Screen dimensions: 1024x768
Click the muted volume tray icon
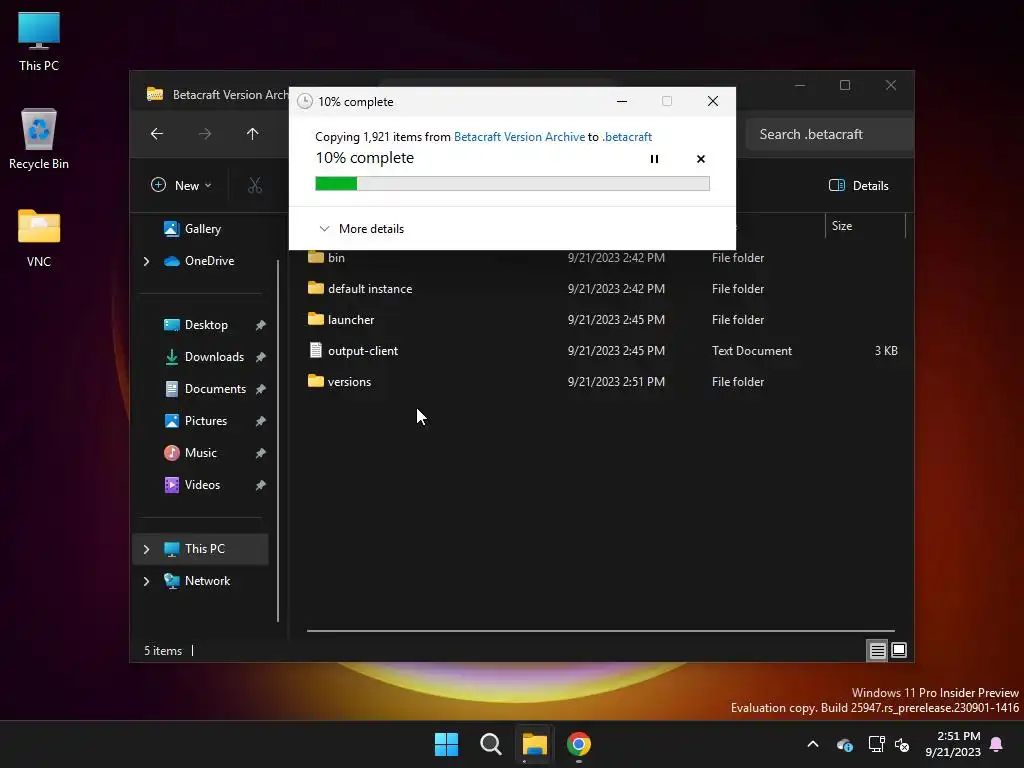pyautogui.click(x=902, y=744)
